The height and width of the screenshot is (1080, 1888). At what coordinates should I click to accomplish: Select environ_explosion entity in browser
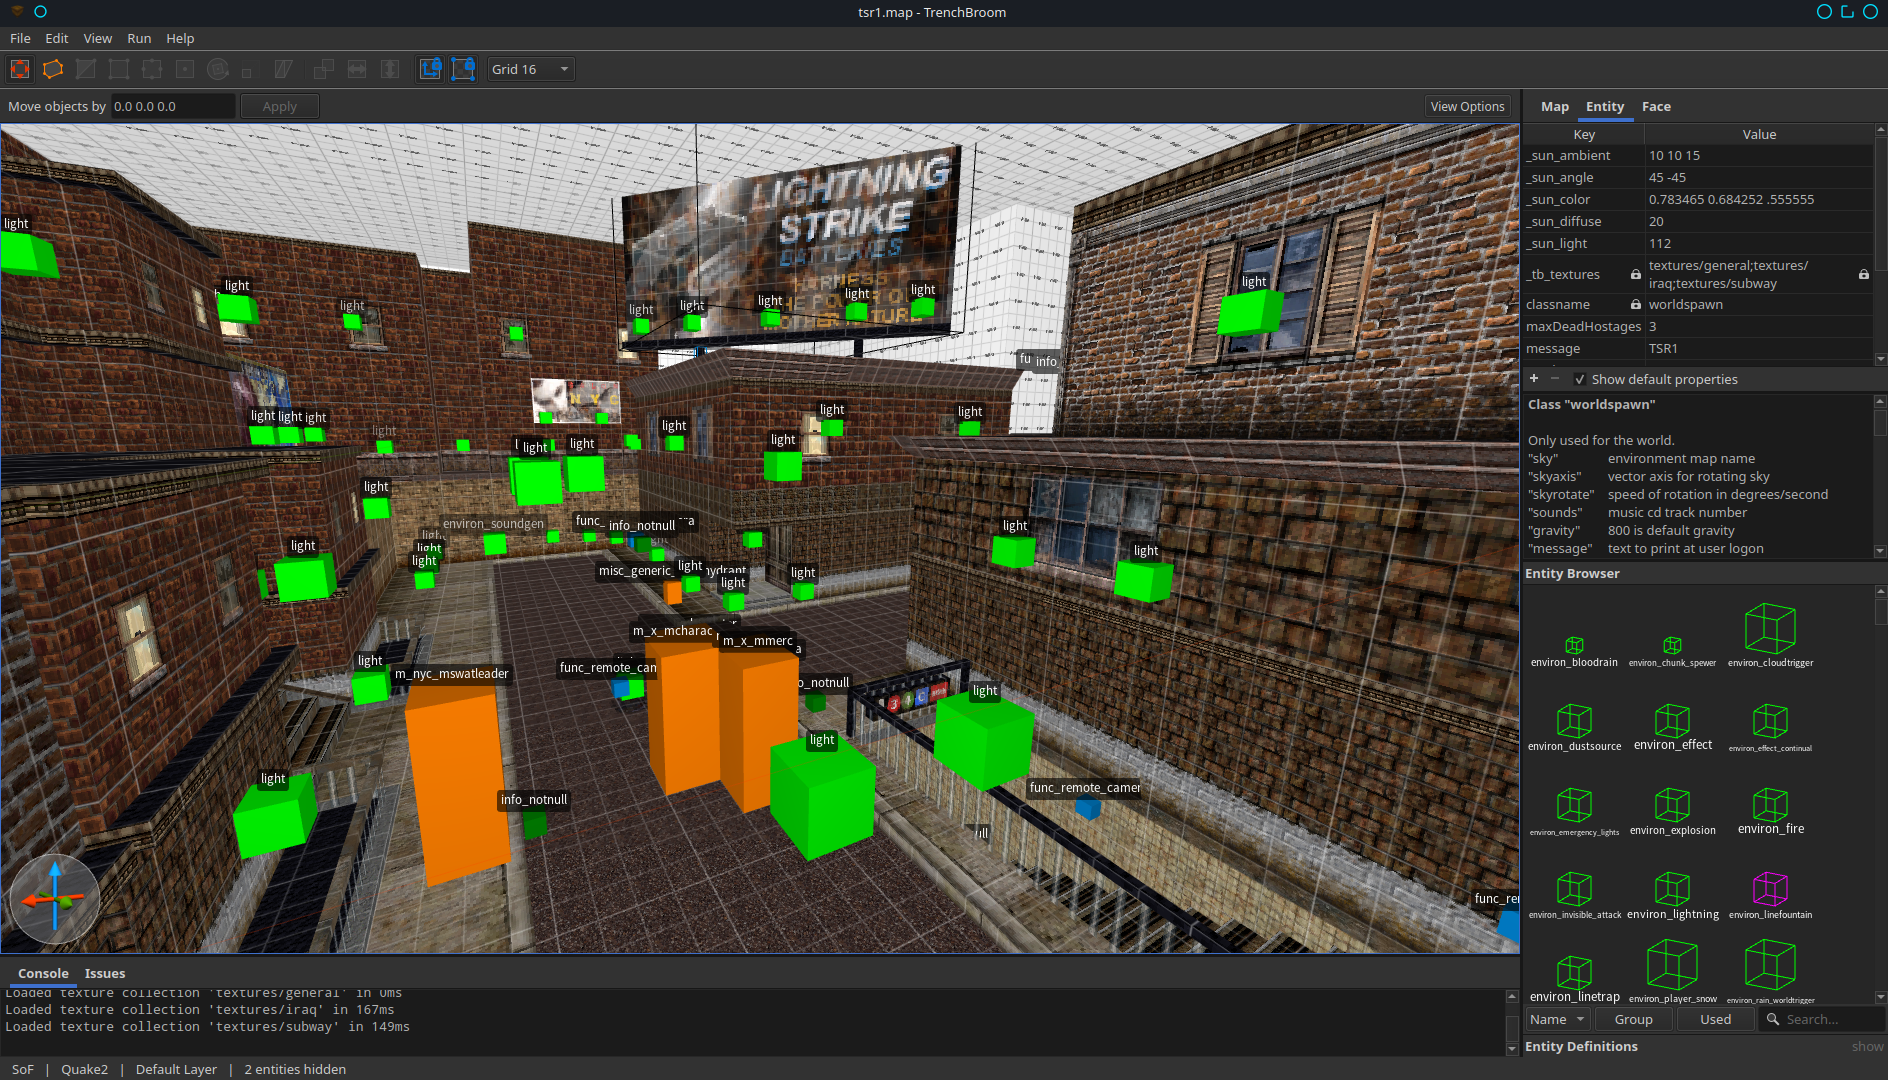1672,811
